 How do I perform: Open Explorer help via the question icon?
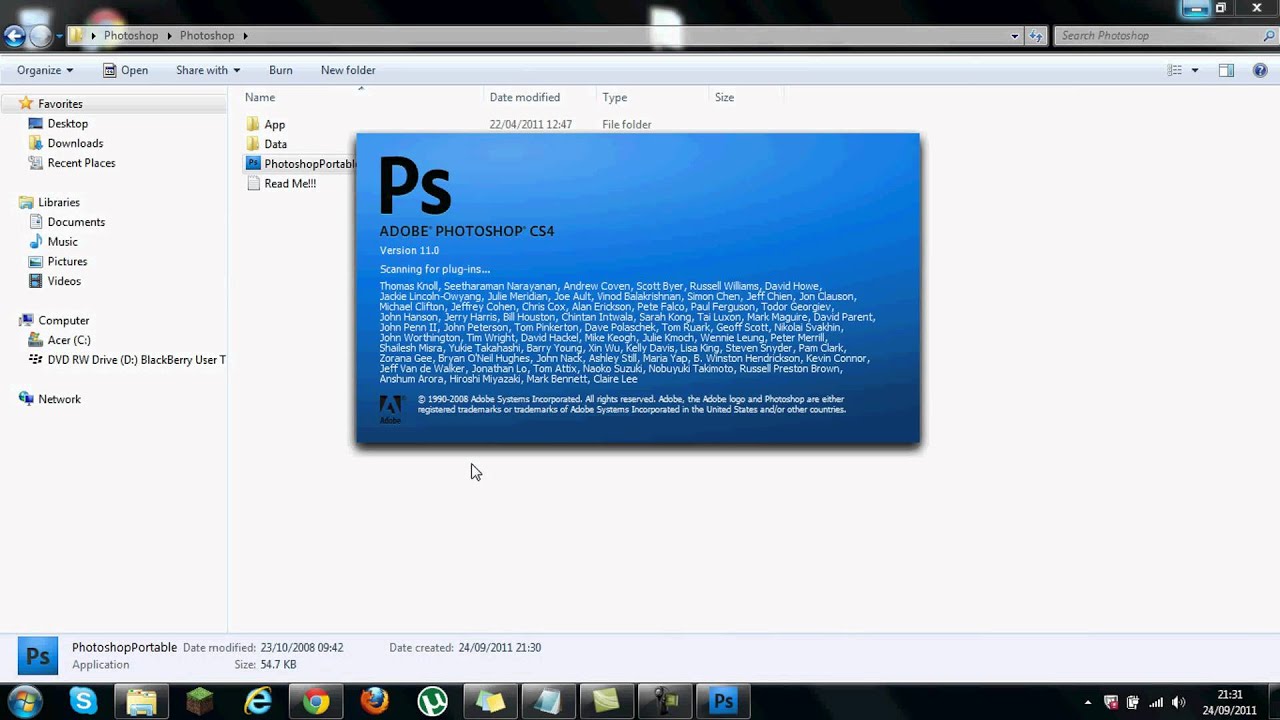point(1260,70)
